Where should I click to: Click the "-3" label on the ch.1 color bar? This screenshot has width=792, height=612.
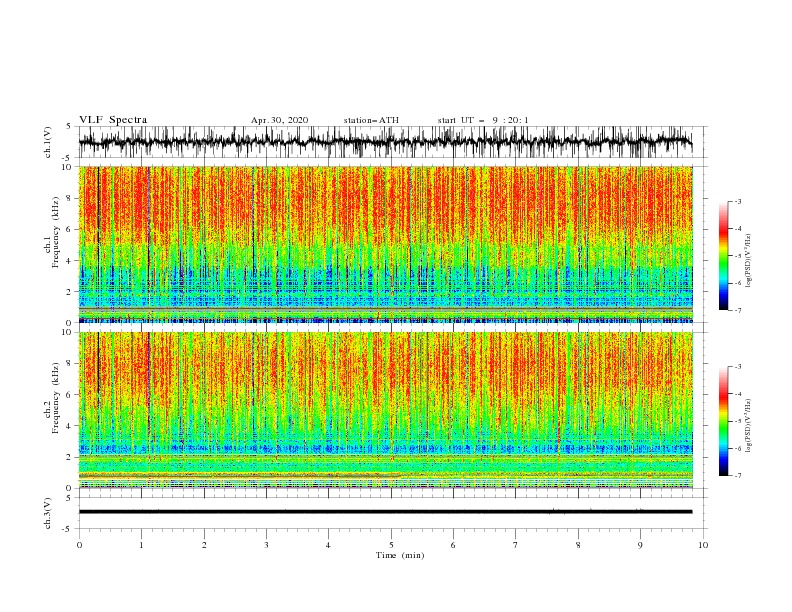pyautogui.click(x=738, y=201)
